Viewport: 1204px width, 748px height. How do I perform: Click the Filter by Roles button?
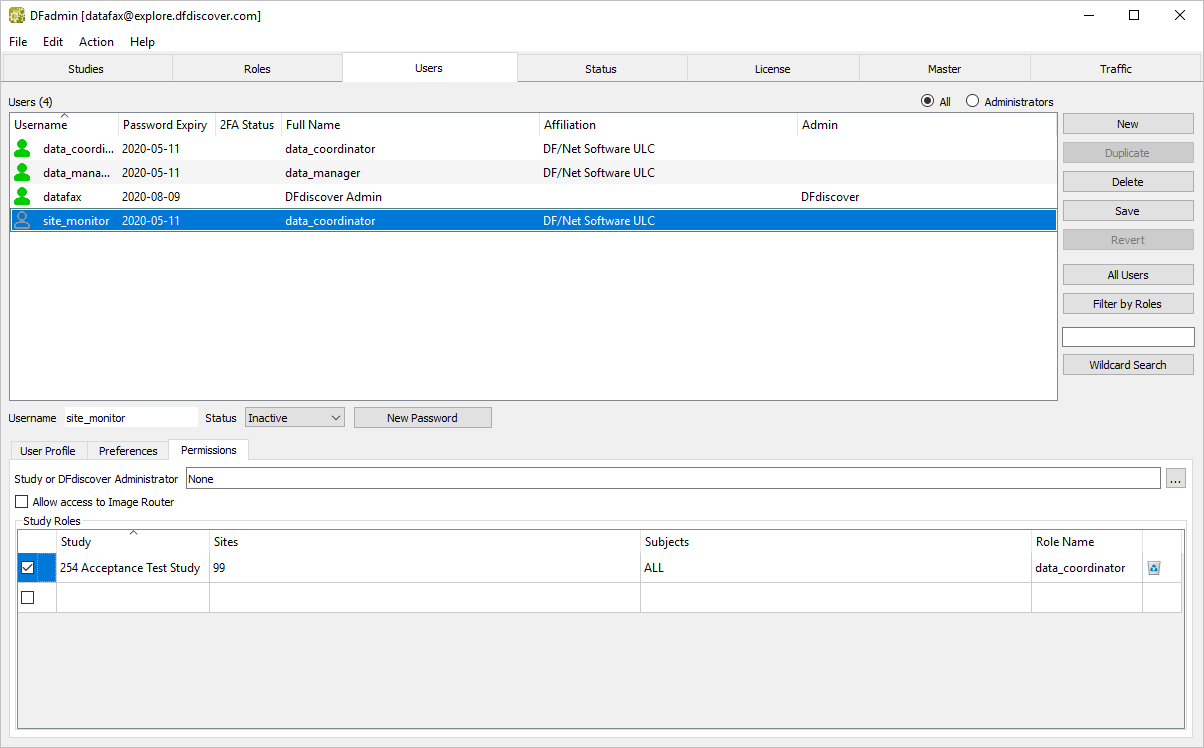tap(1127, 304)
